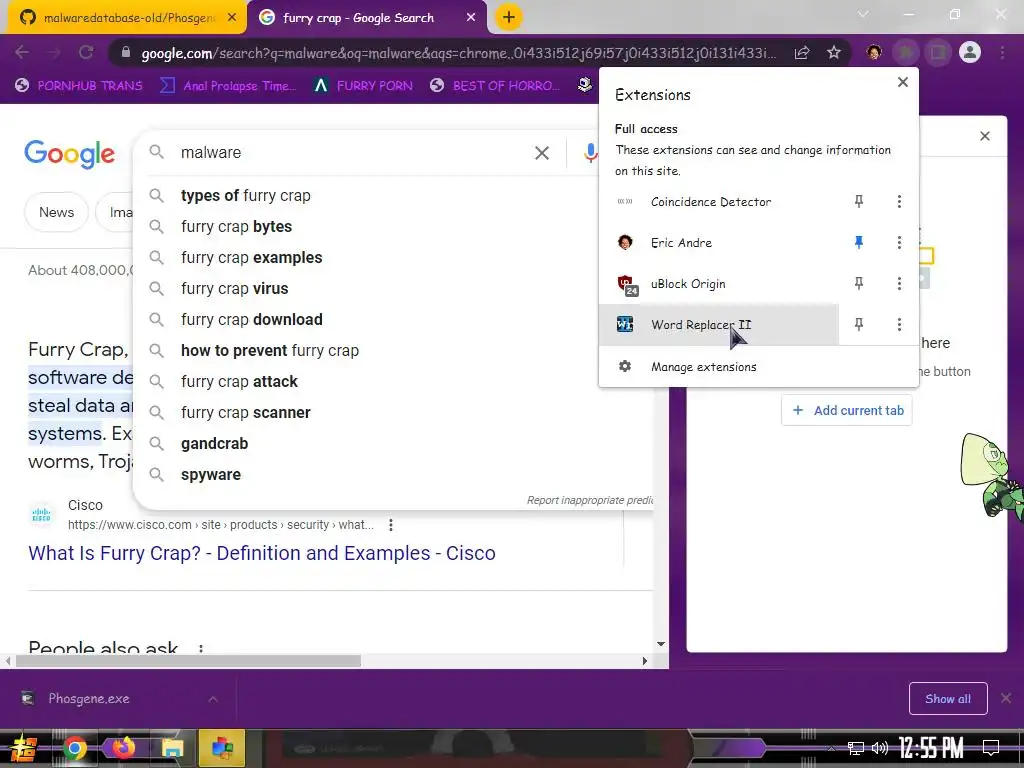
Task: Open What Is Furry Crap? Cisco result
Action: 262,553
